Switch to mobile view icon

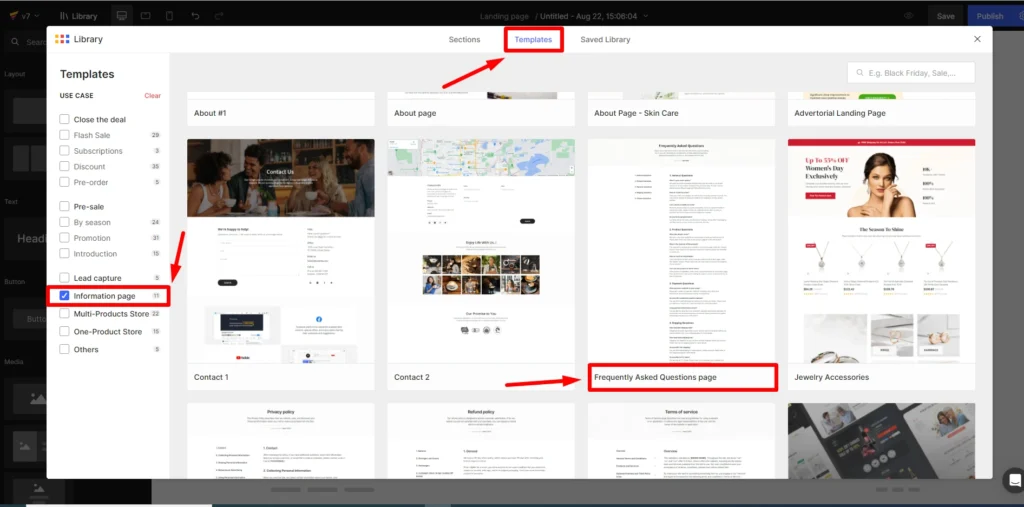169,16
